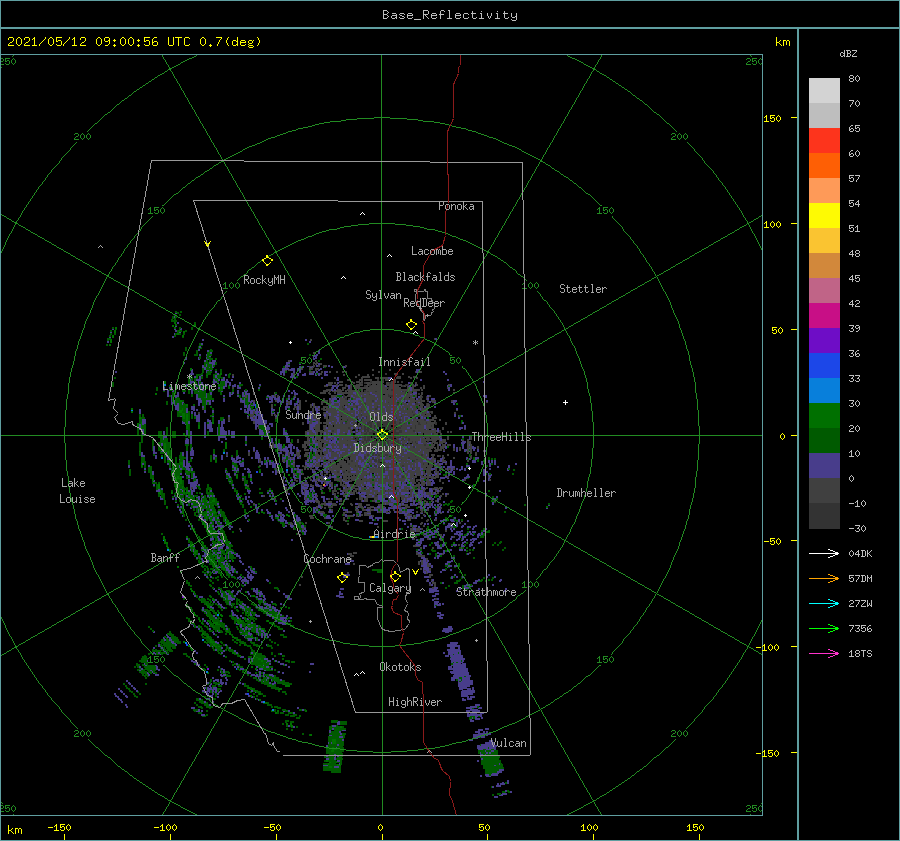The image size is (900, 841).
Task: Click the Cochrane town label
Action: click(x=327, y=559)
